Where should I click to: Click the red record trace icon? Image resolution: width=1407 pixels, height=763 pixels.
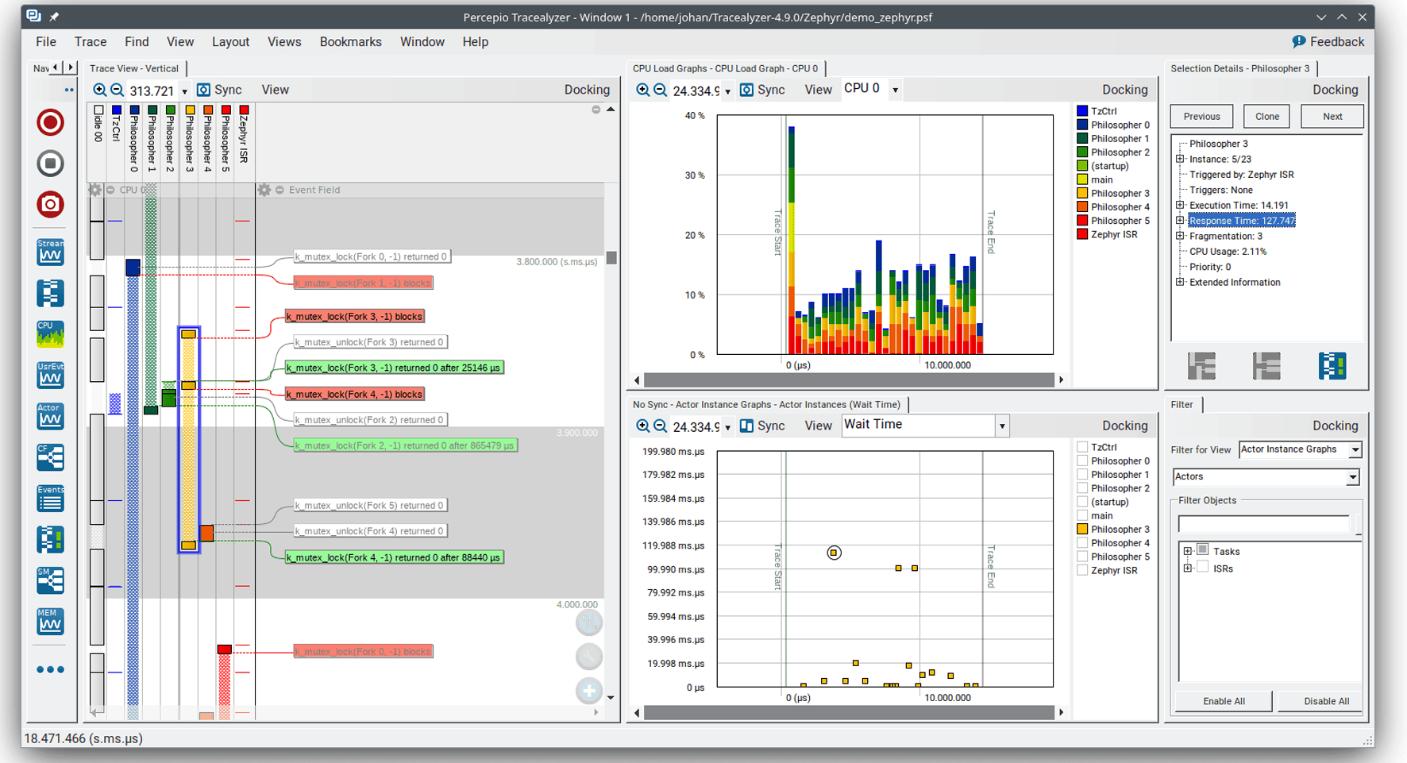(x=50, y=122)
